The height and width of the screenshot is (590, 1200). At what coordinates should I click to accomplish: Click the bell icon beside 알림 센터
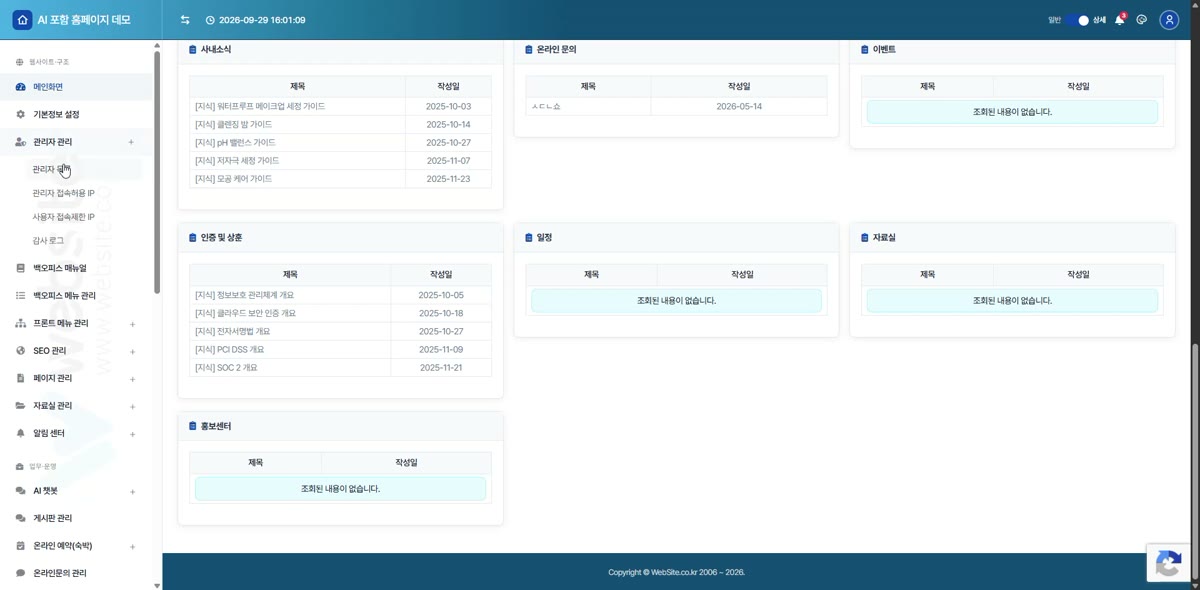pyautogui.click(x=21, y=434)
